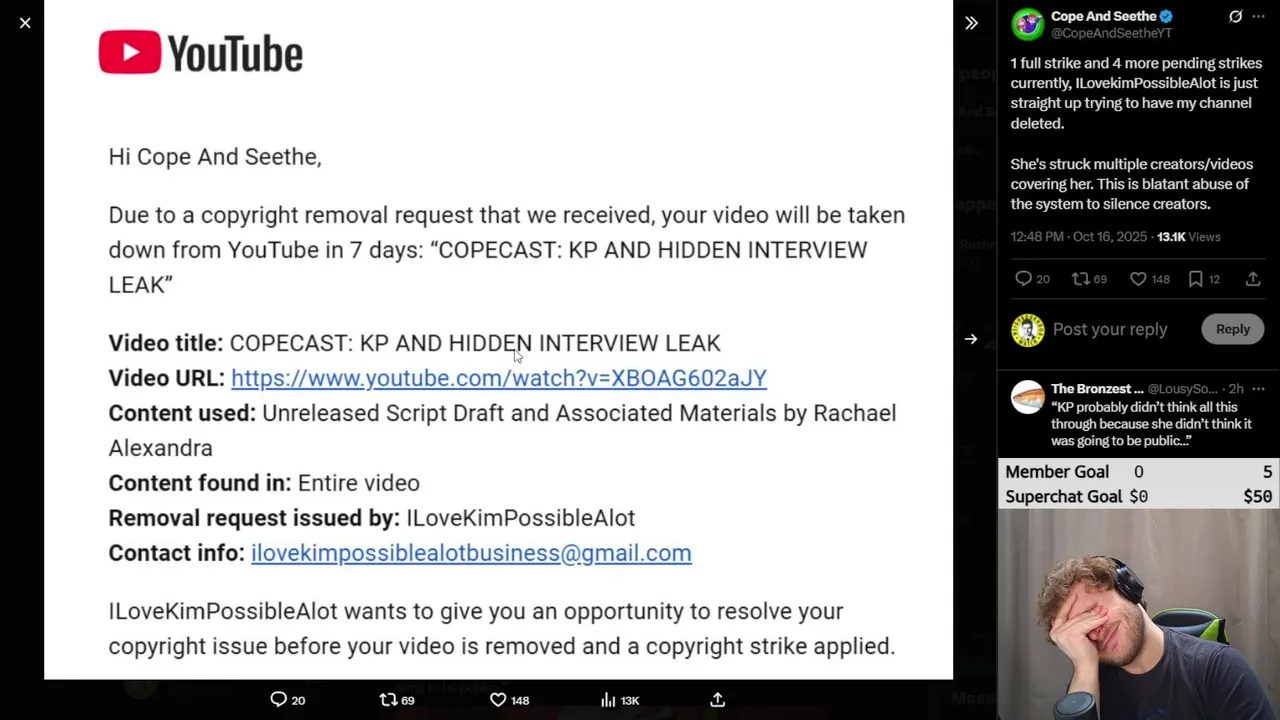The image size is (1280, 720).
Task: Open Grok explain icon on the tweet
Action: coord(1235,16)
